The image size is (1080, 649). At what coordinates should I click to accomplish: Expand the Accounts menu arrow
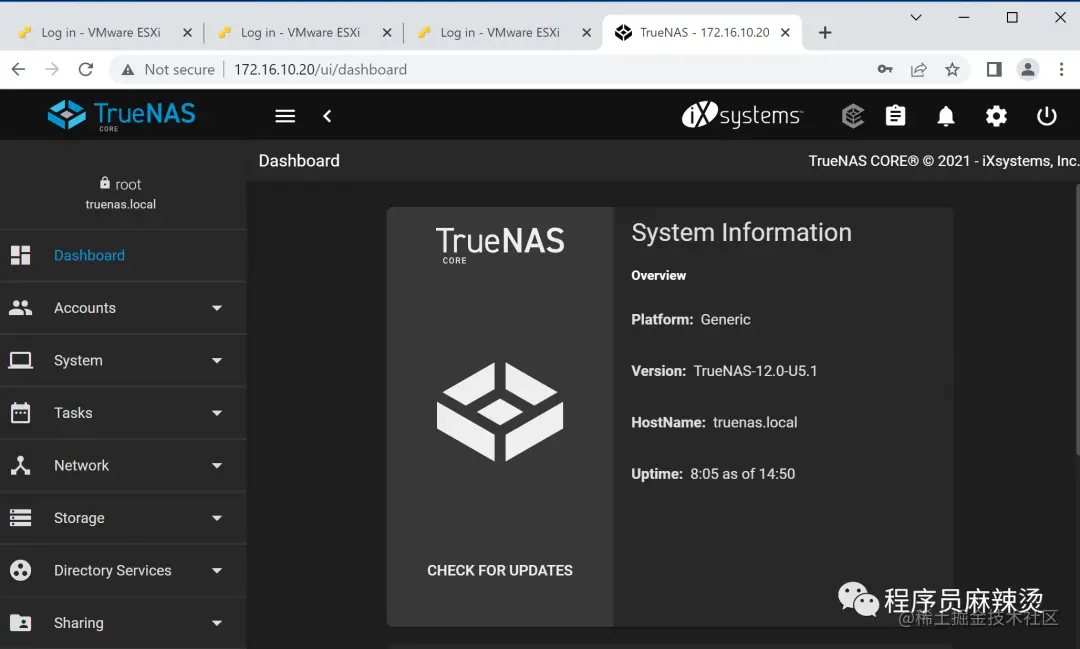[217, 308]
